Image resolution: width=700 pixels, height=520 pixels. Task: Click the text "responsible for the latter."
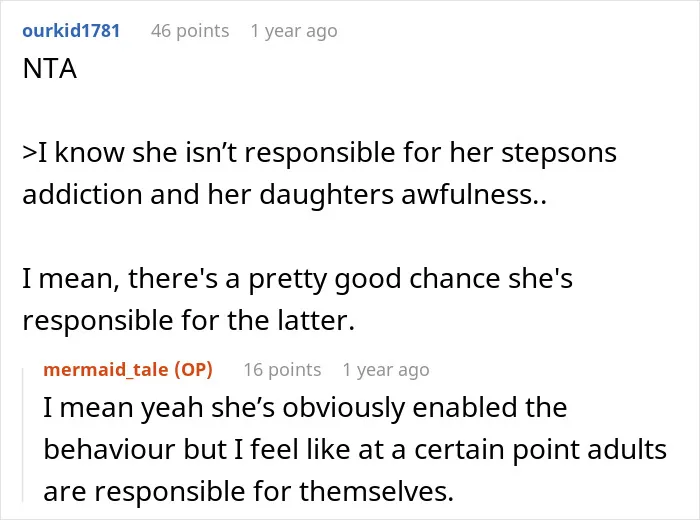pyautogui.click(x=189, y=320)
